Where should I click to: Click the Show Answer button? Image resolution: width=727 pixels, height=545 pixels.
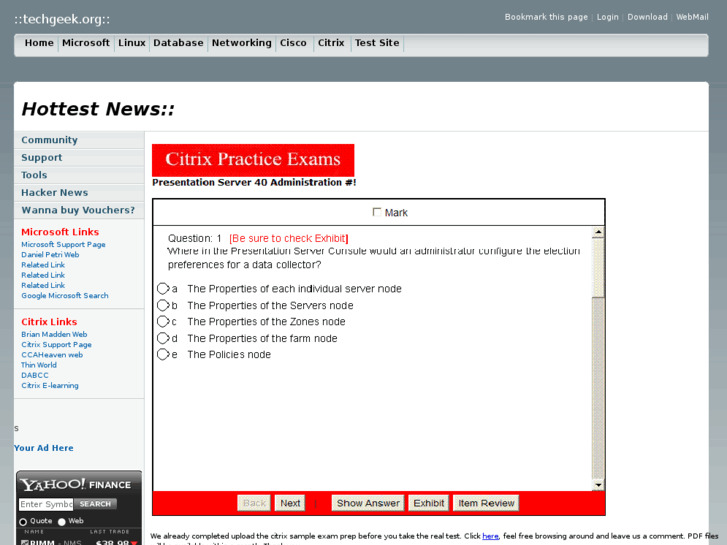point(368,503)
